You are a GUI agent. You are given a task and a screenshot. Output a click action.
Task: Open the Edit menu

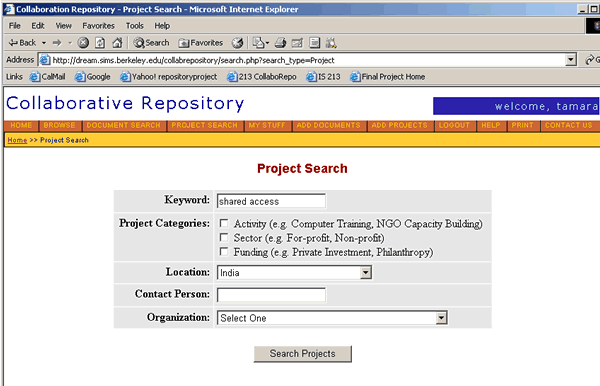click(38, 26)
